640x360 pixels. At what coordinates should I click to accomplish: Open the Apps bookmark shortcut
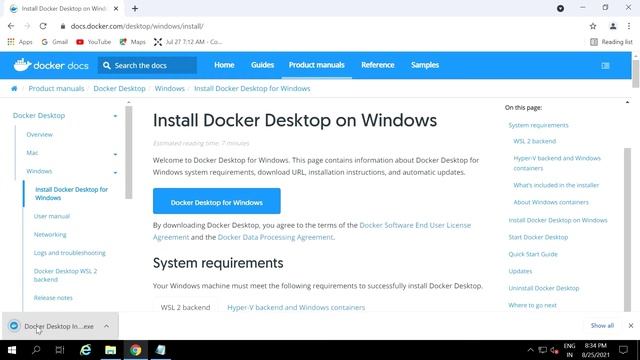(20, 42)
